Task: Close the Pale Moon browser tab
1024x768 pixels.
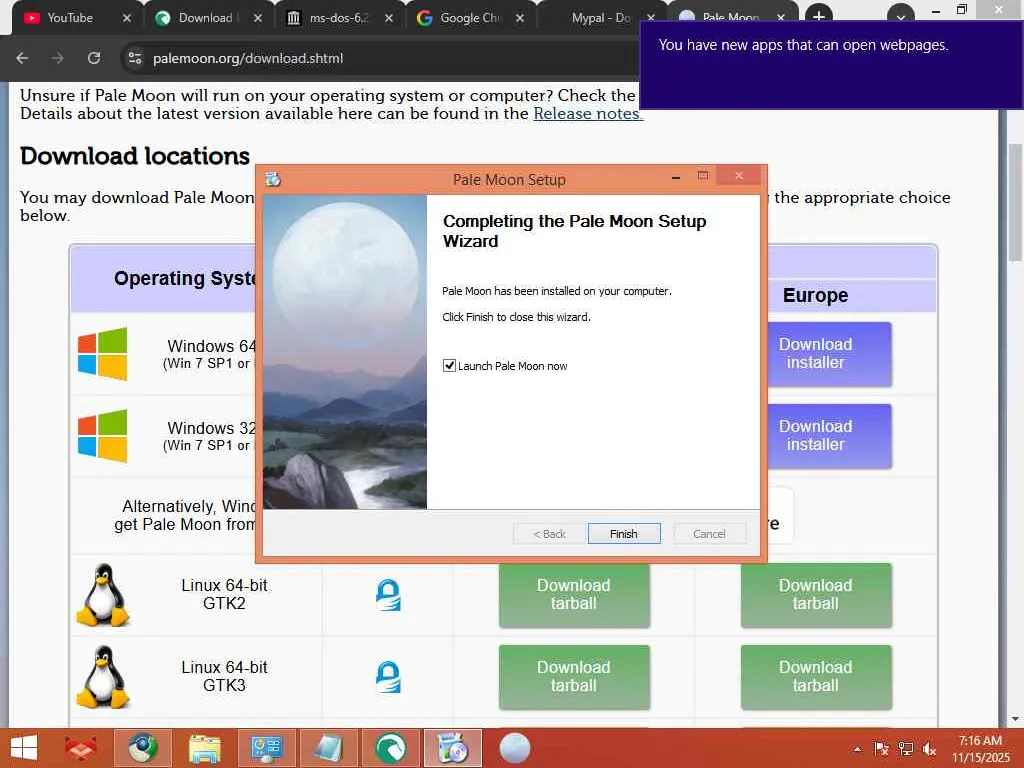Action: (x=781, y=18)
